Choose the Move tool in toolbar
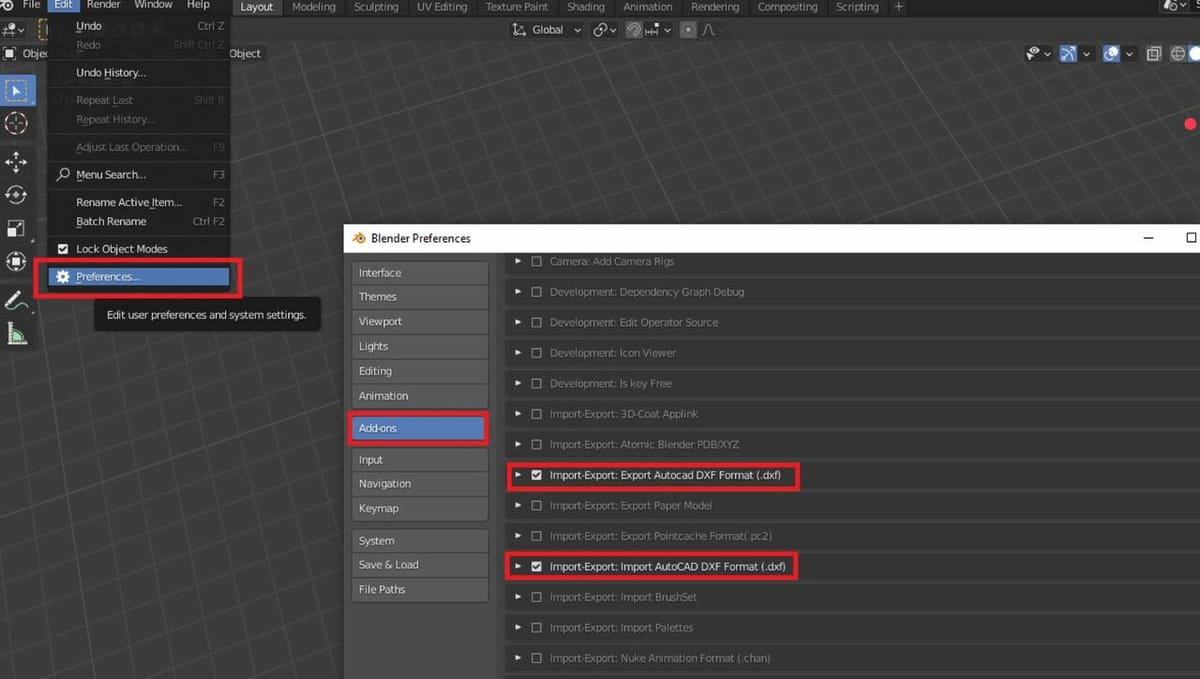The width and height of the screenshot is (1200, 679). click(x=16, y=163)
